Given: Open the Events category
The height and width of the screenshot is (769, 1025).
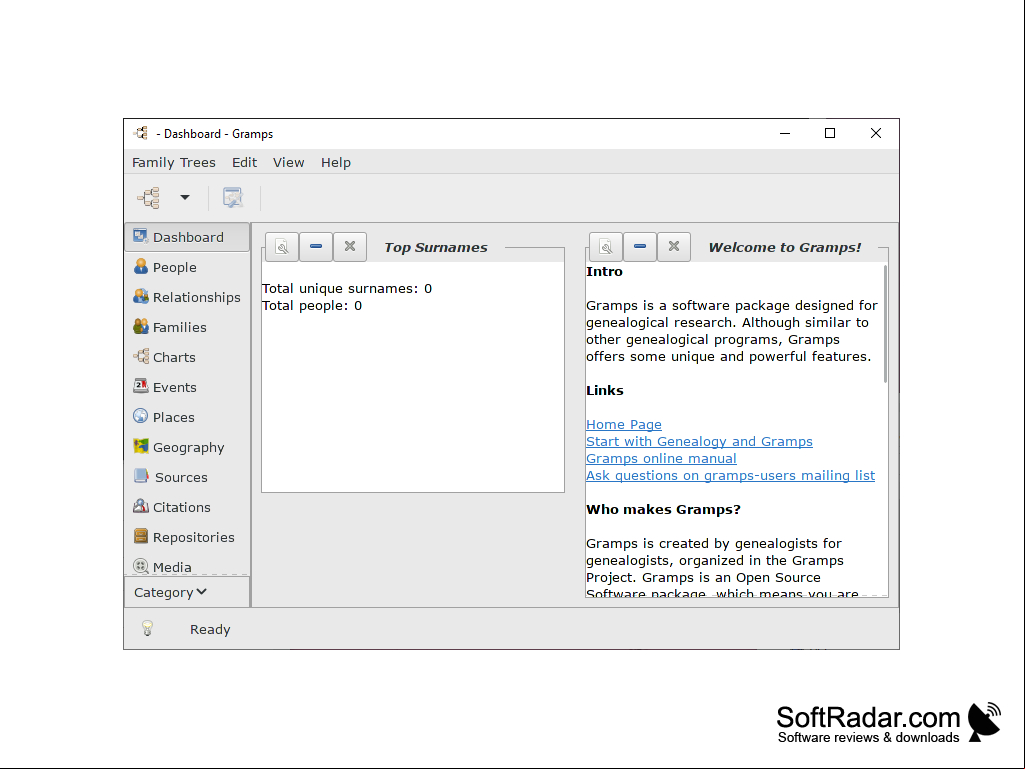Looking at the screenshot, I should pos(187,387).
